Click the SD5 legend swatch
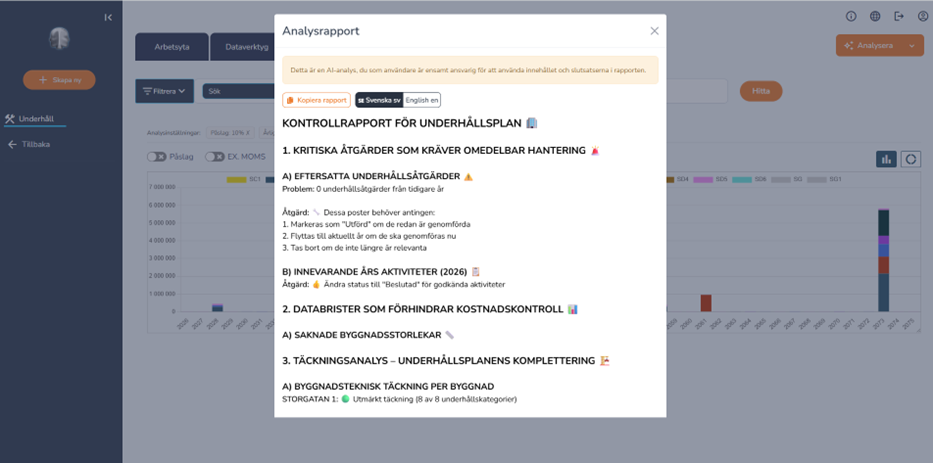The width and height of the screenshot is (933, 463). click(703, 179)
